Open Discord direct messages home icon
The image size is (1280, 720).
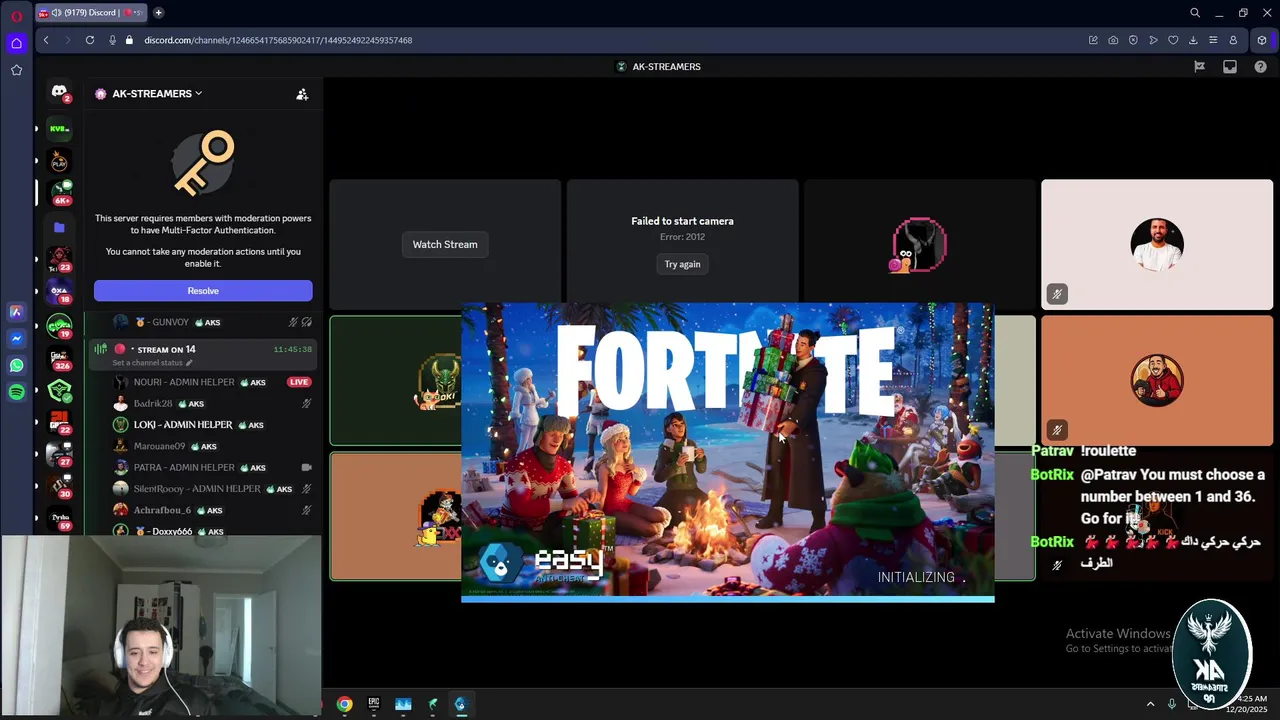59,91
